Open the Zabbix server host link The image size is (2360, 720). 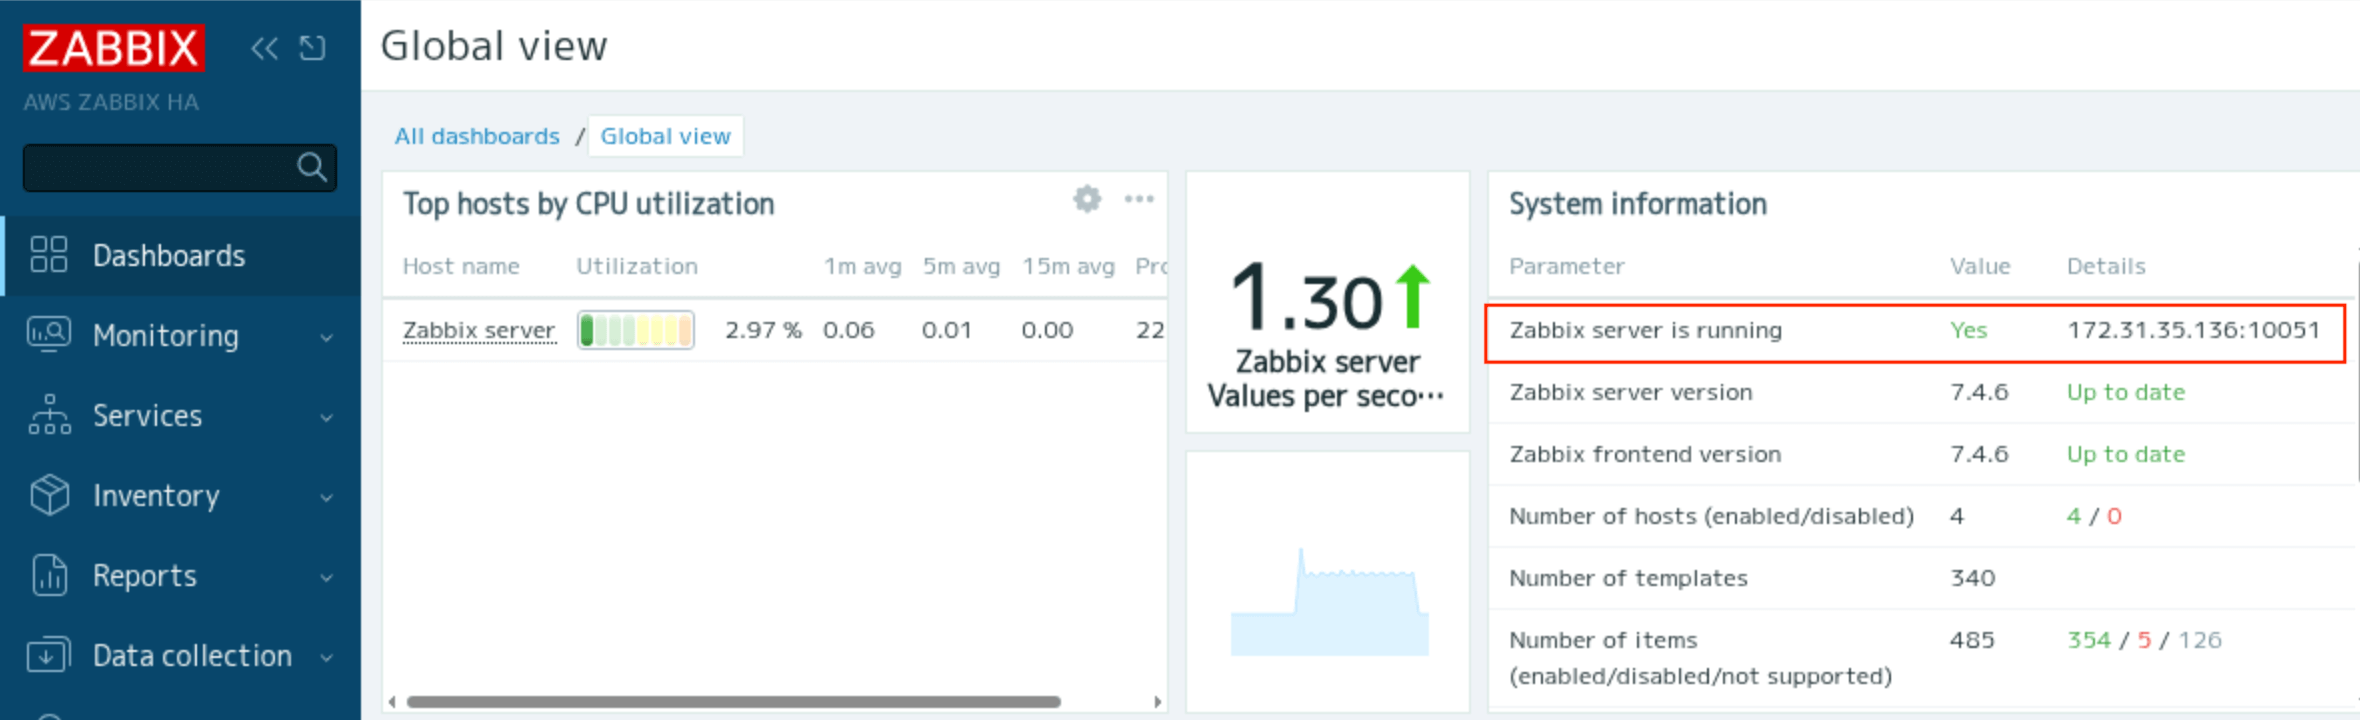tap(478, 330)
